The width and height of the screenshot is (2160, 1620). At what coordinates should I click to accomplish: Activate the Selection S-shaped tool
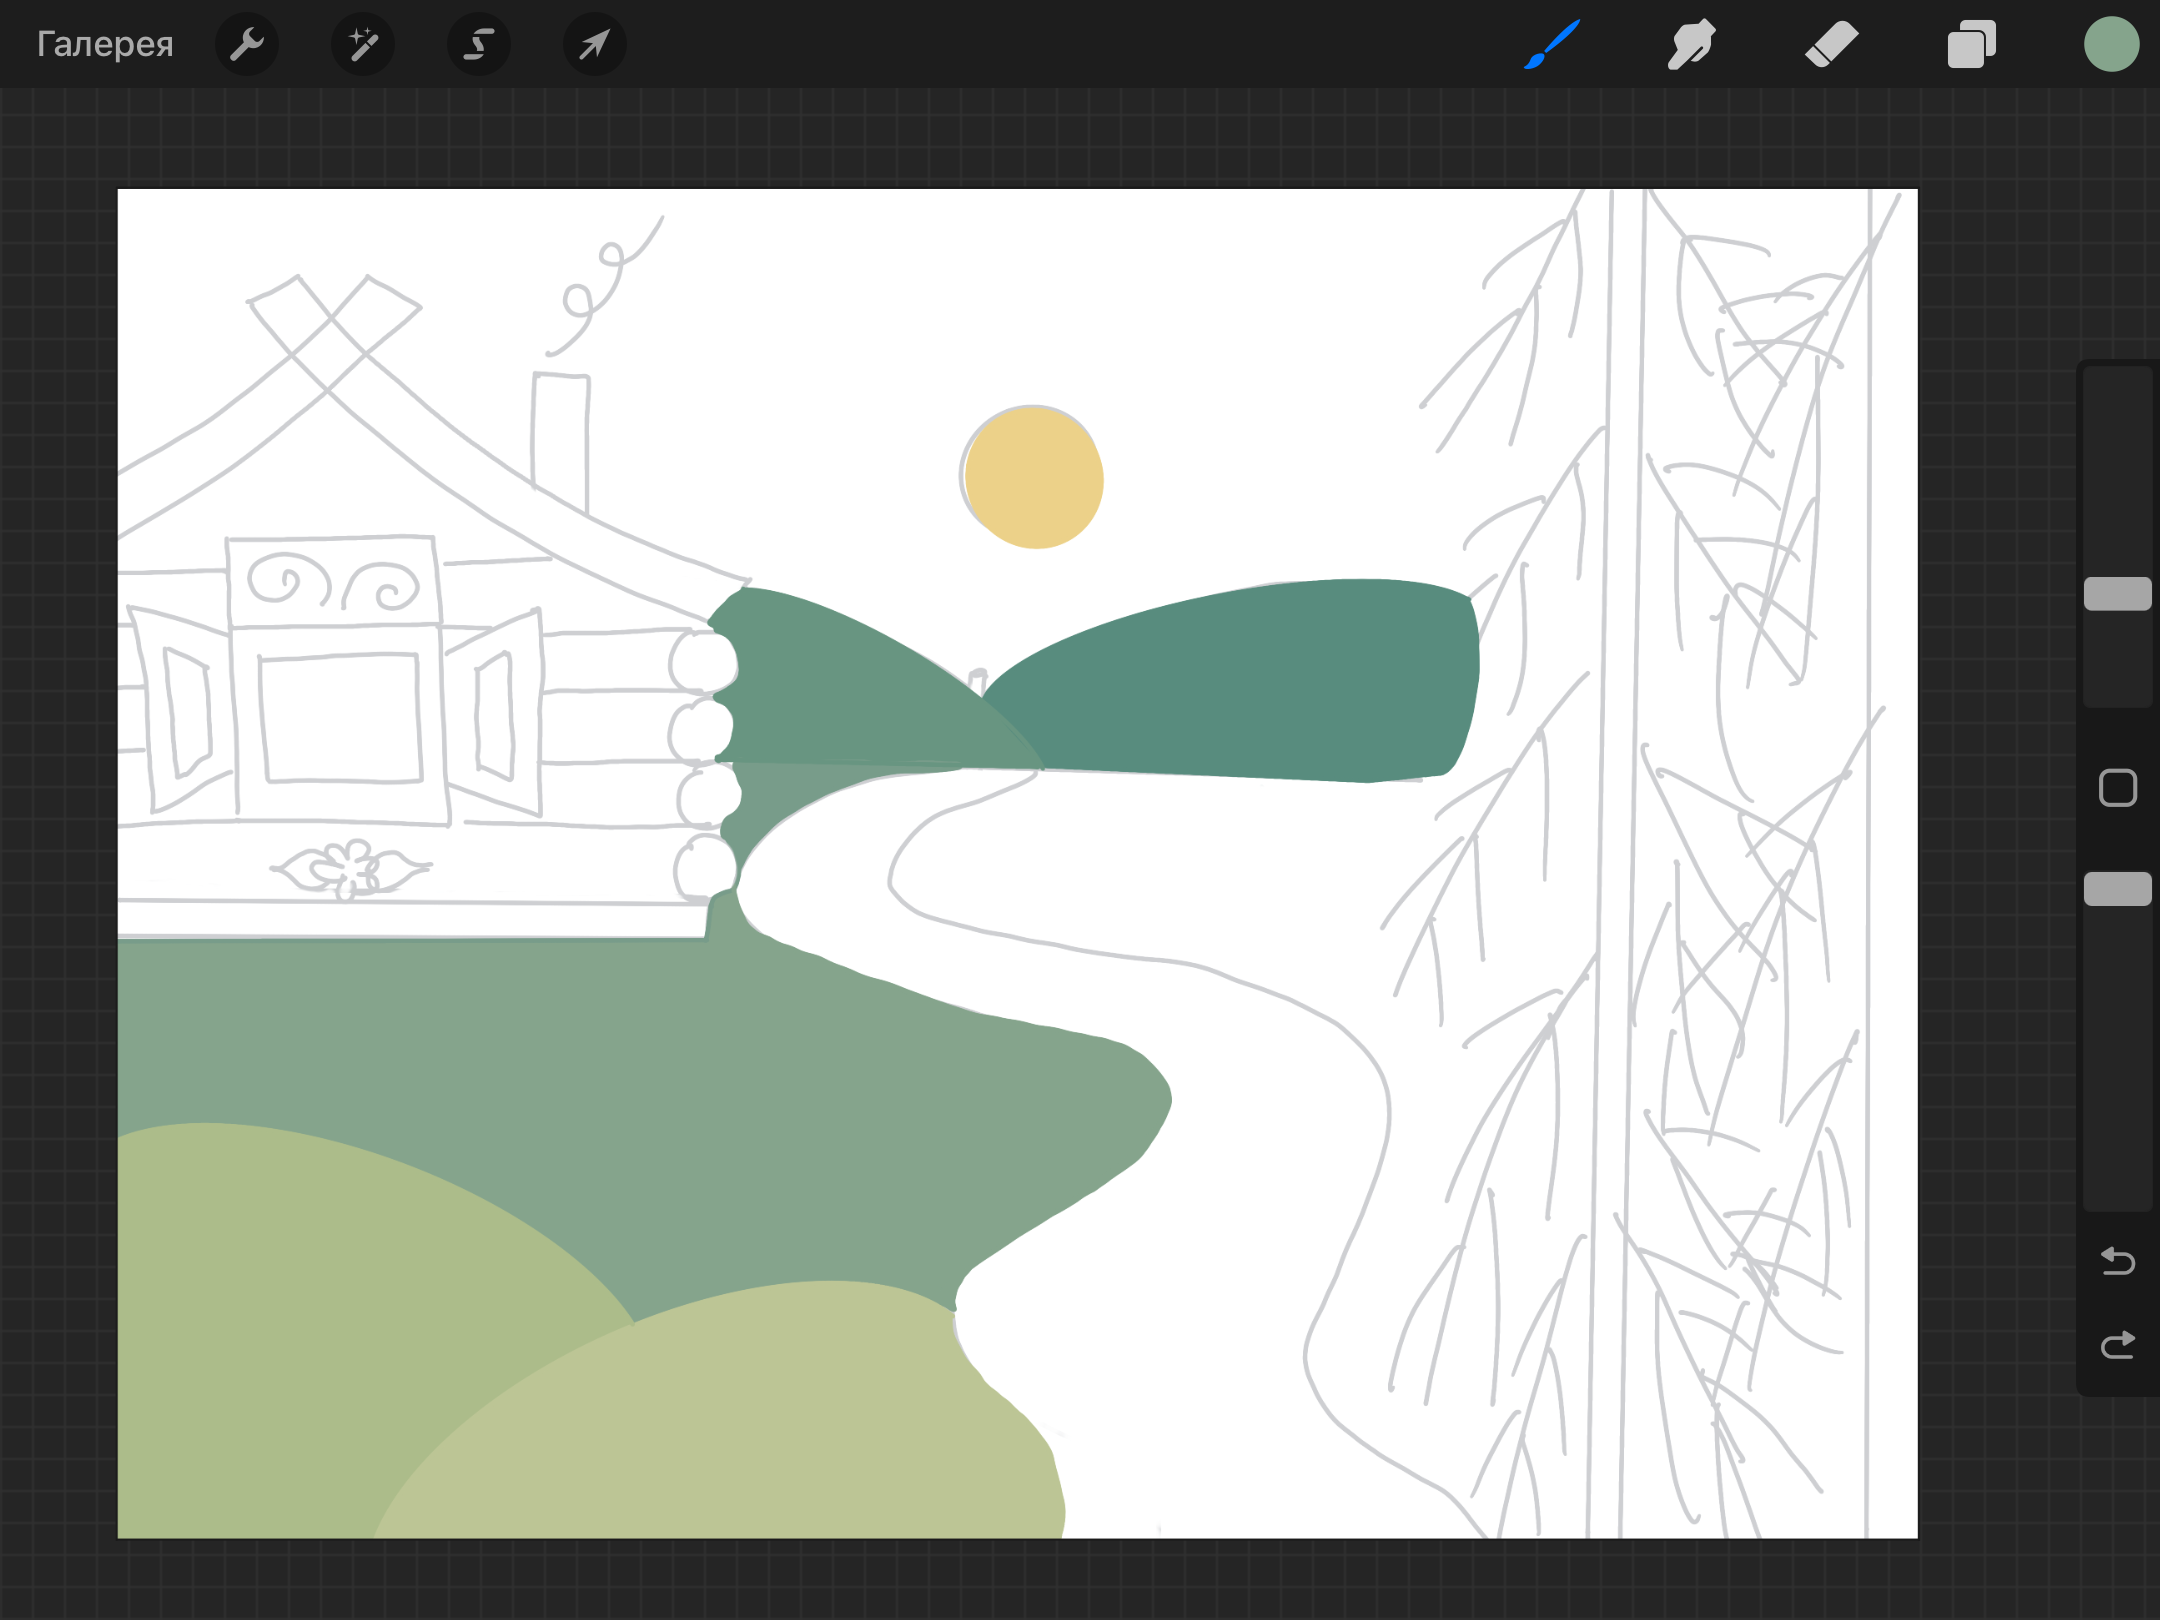point(479,44)
